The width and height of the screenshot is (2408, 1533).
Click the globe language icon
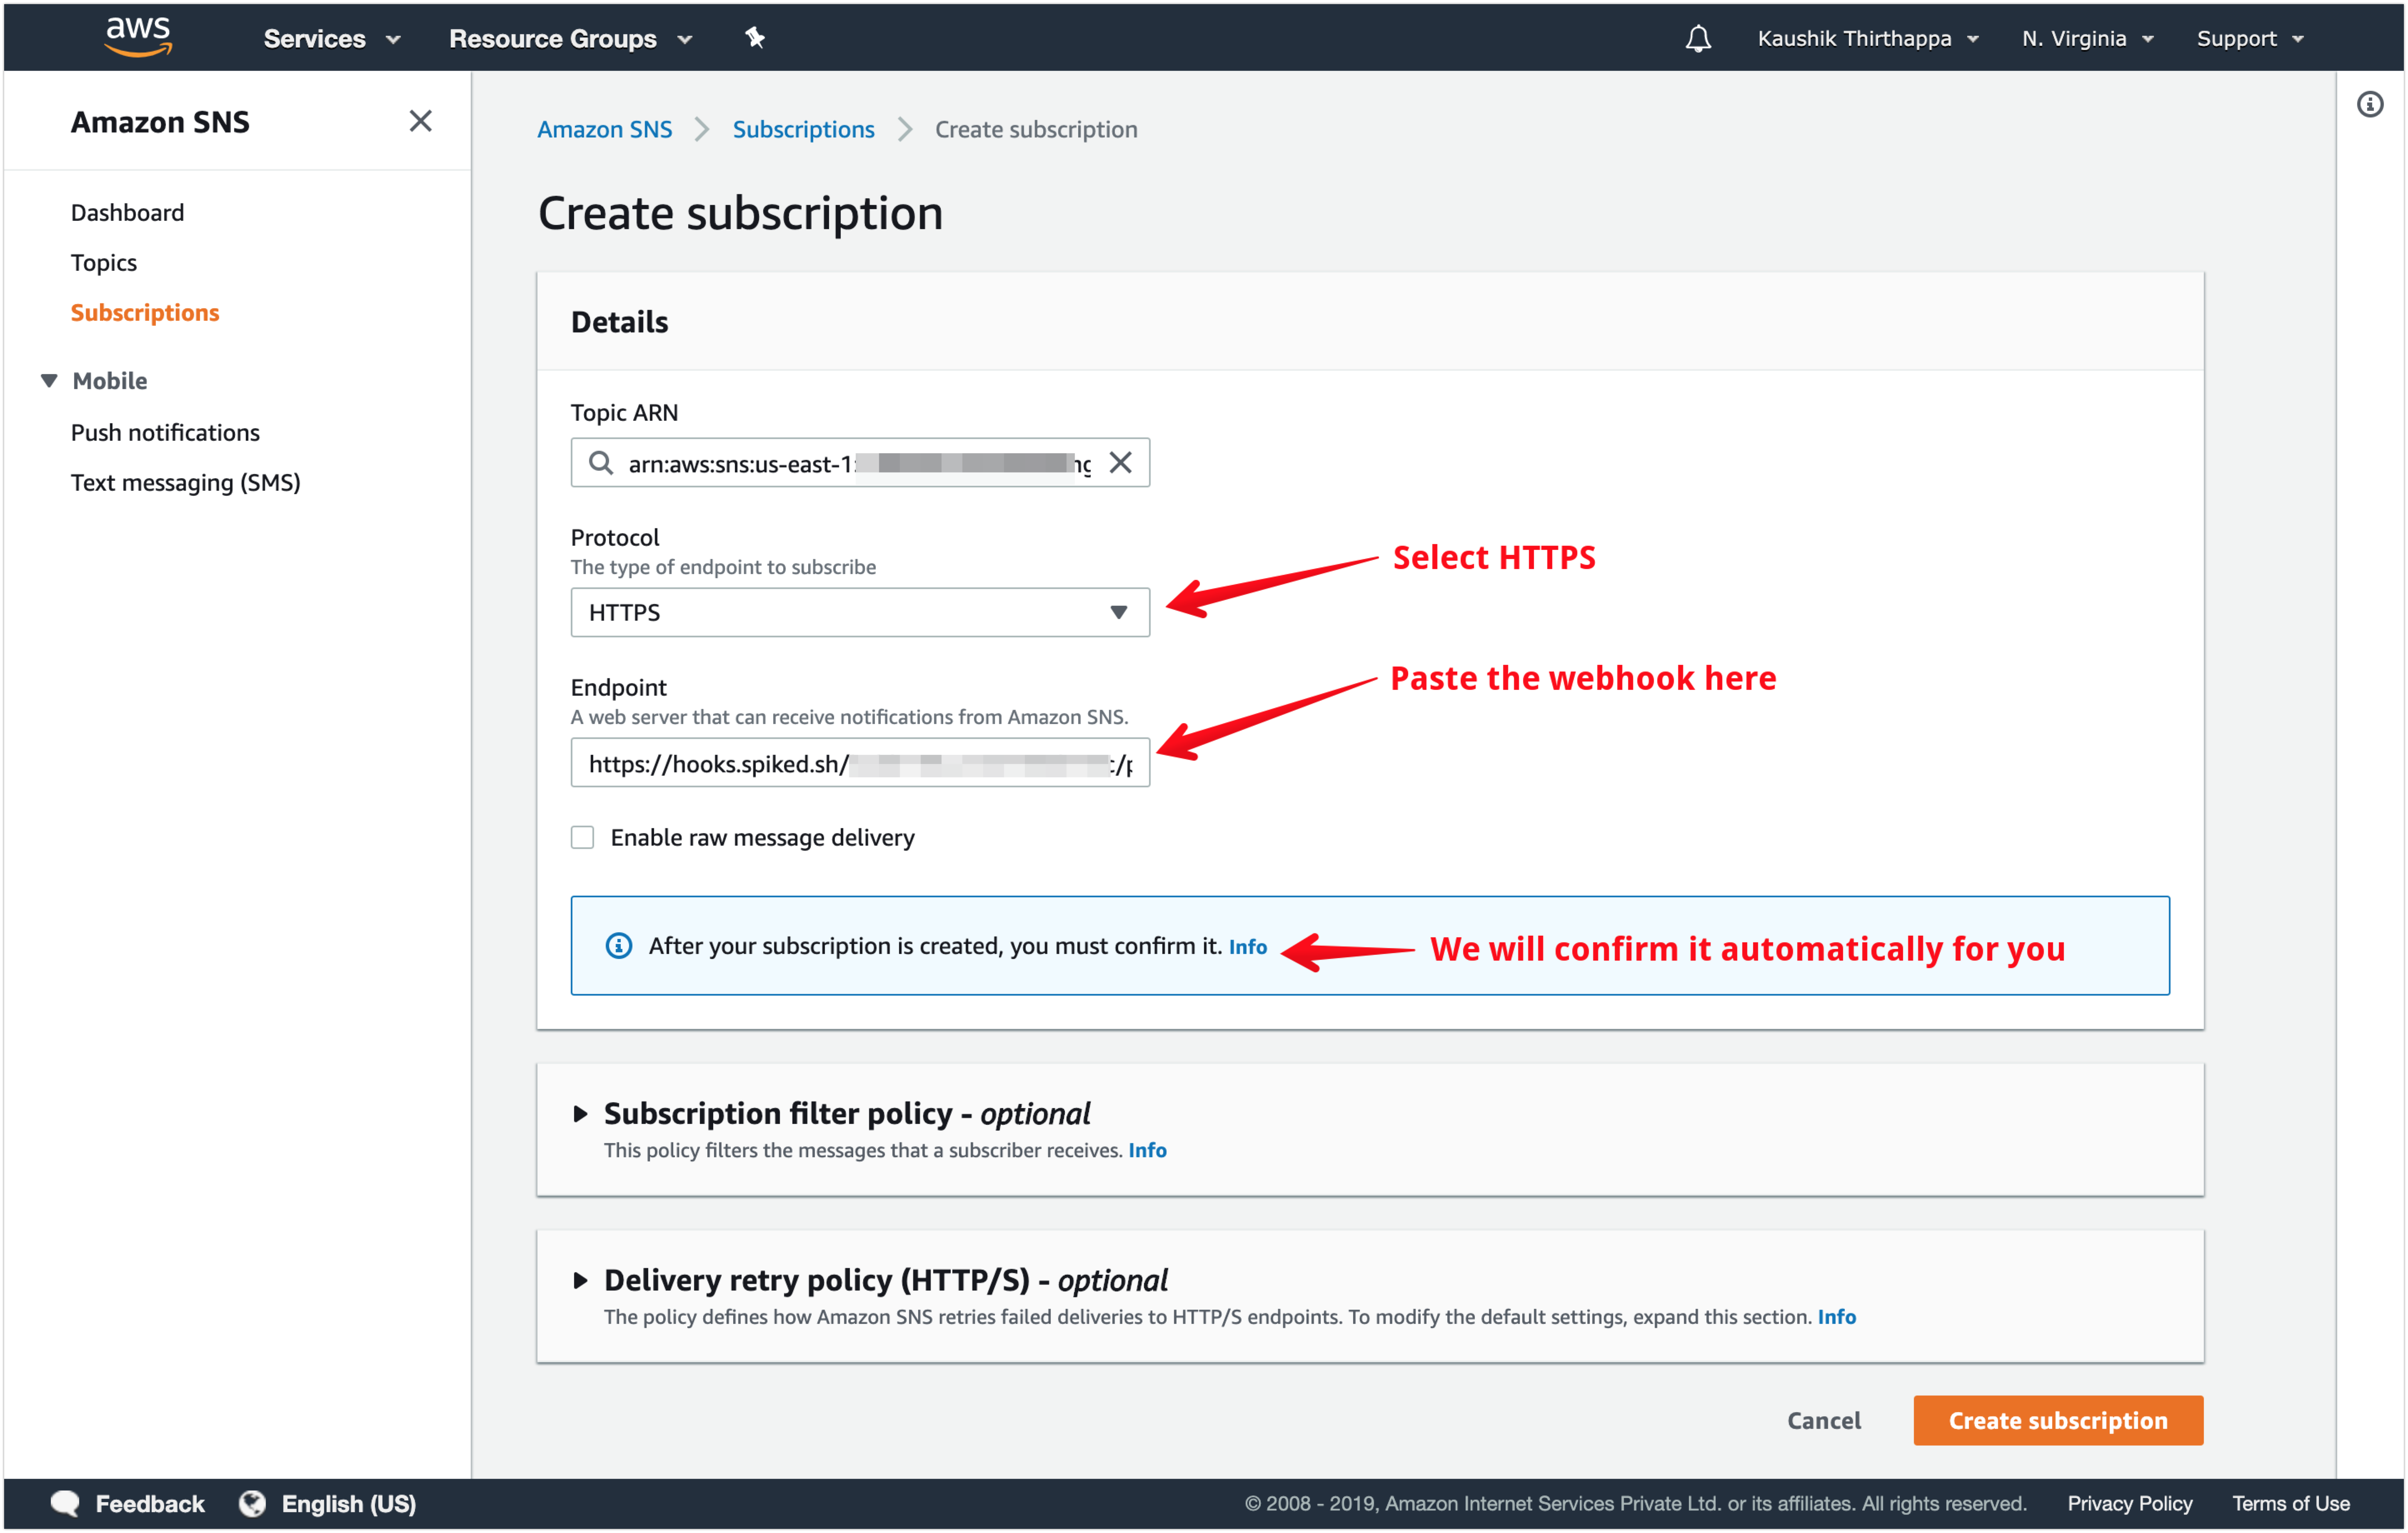252,1503
